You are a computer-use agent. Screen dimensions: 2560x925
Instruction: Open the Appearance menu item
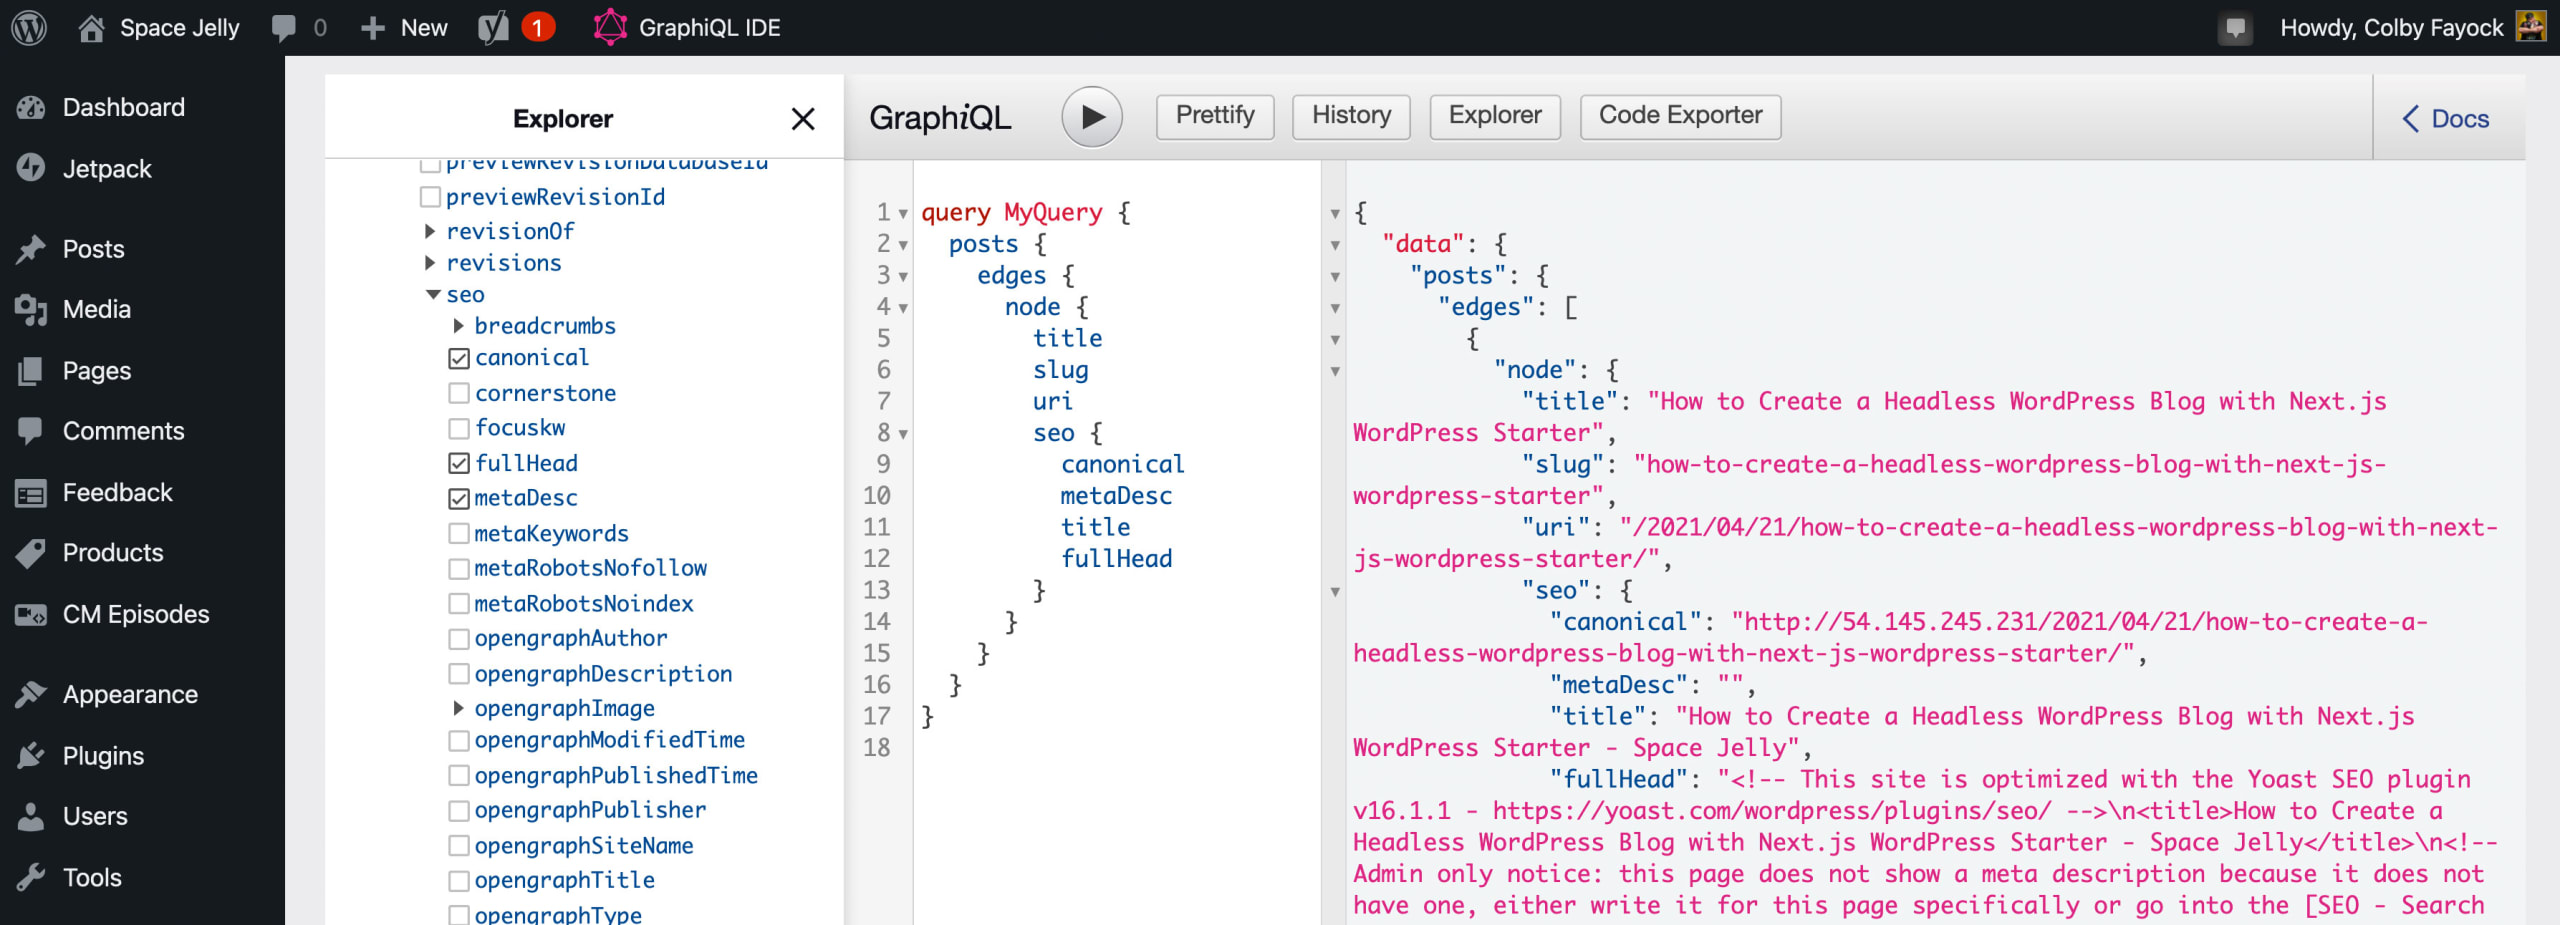pyautogui.click(x=130, y=694)
